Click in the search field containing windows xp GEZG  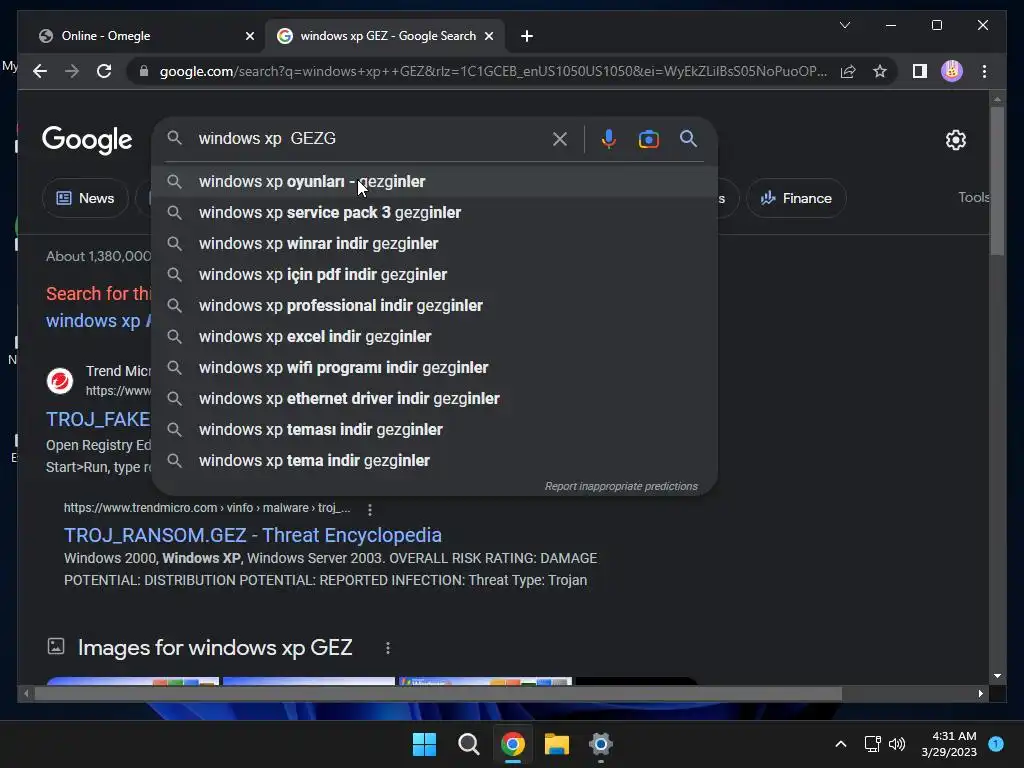point(372,138)
